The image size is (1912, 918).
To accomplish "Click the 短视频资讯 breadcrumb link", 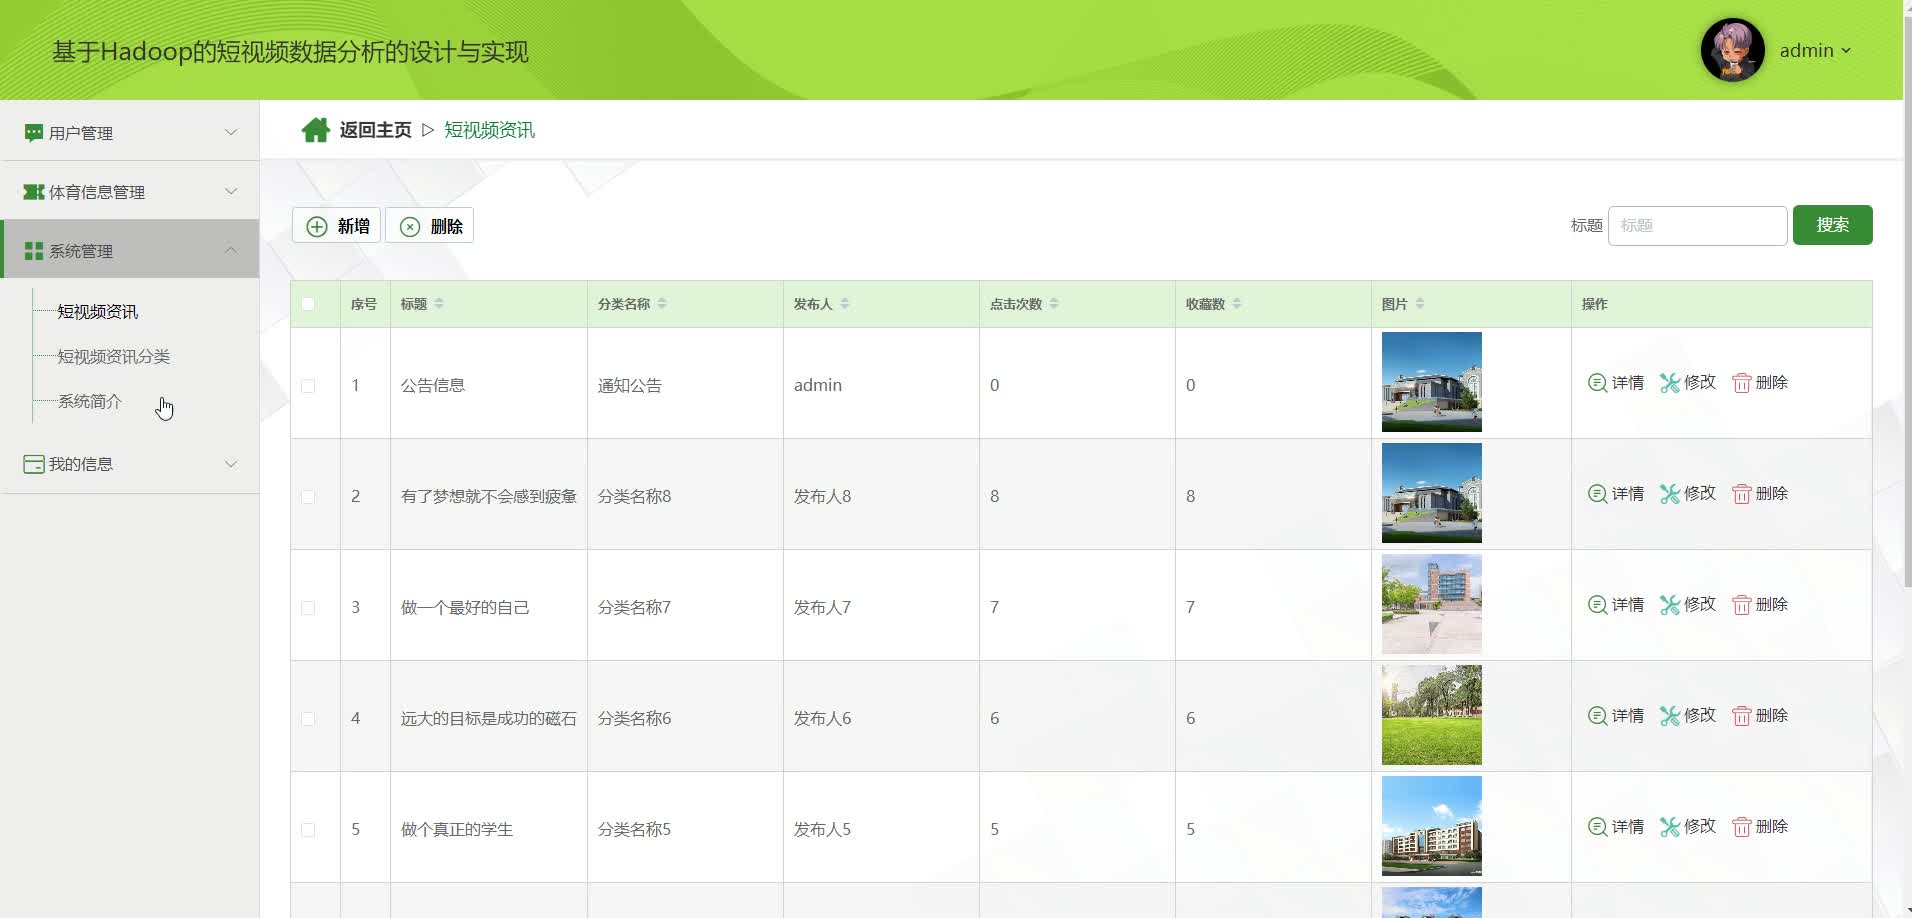I will coord(489,130).
